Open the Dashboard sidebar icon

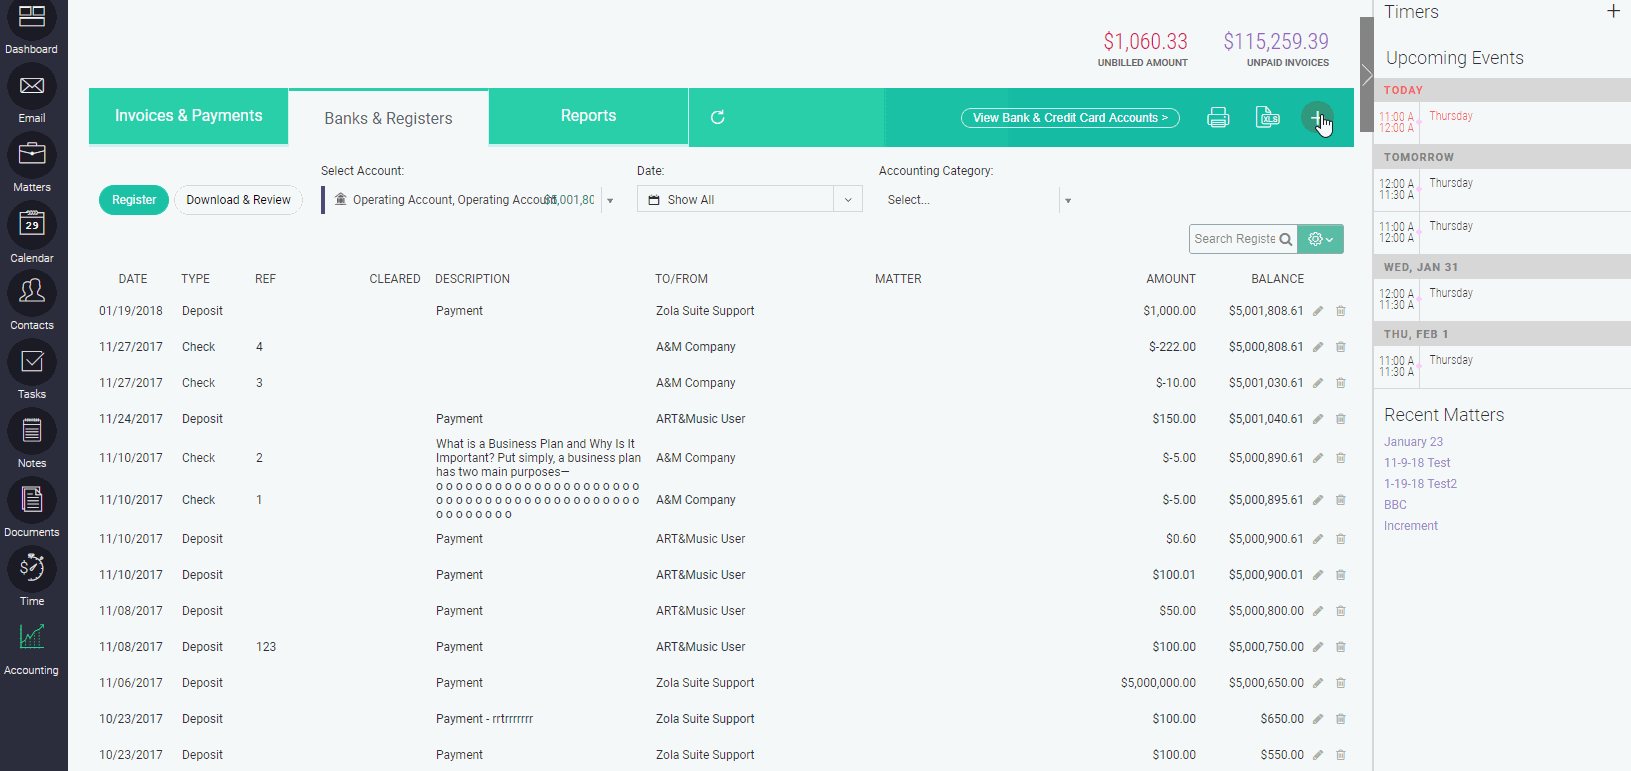(x=32, y=18)
